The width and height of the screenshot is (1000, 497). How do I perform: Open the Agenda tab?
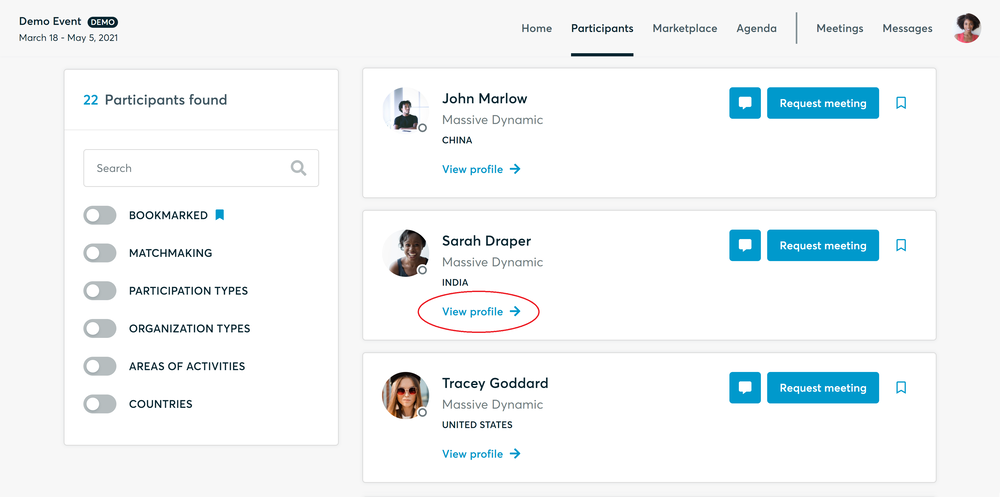pyautogui.click(x=756, y=28)
